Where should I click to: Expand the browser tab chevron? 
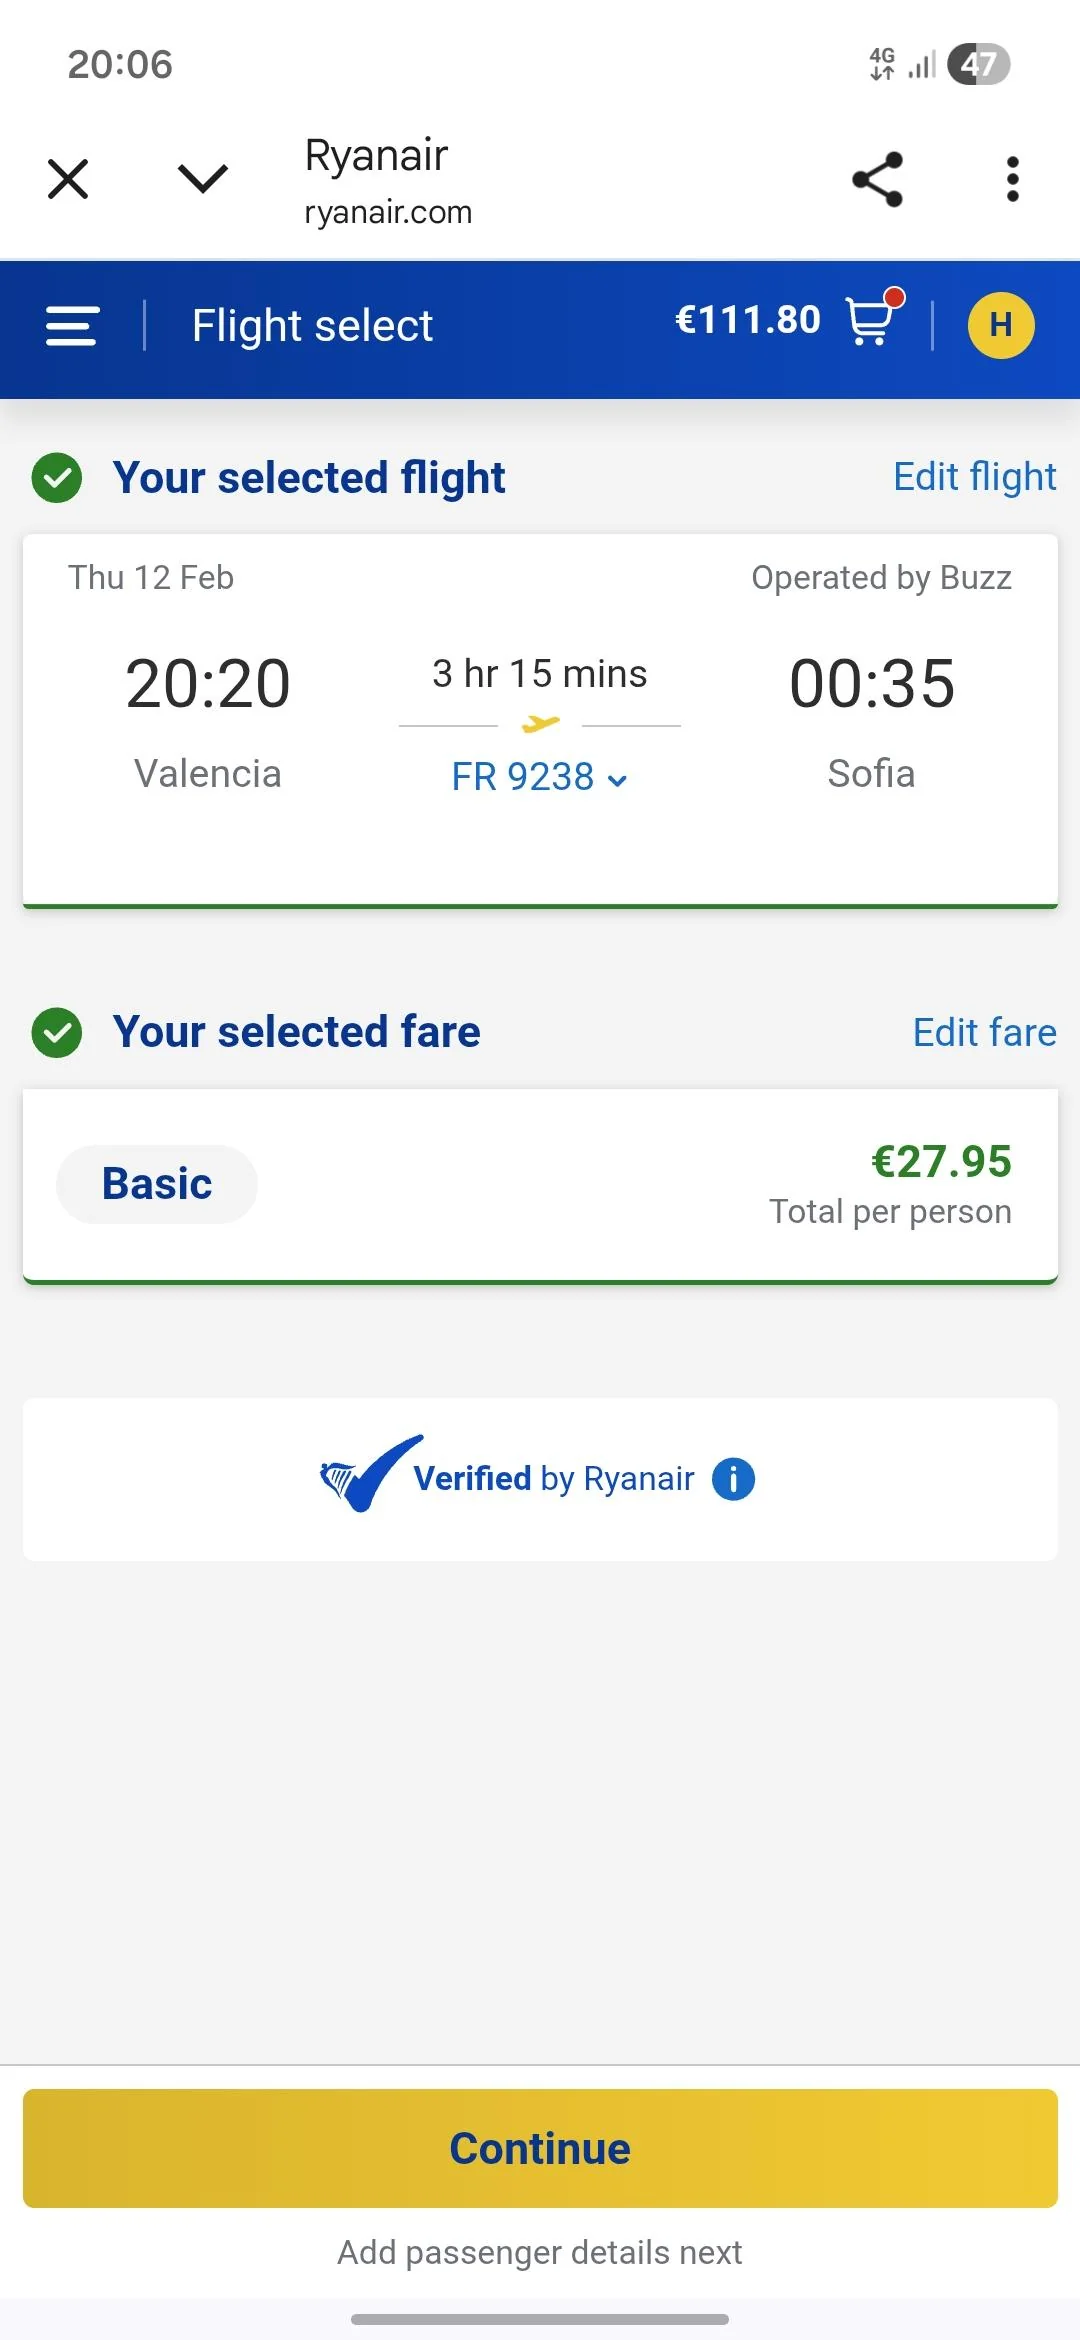click(x=203, y=179)
